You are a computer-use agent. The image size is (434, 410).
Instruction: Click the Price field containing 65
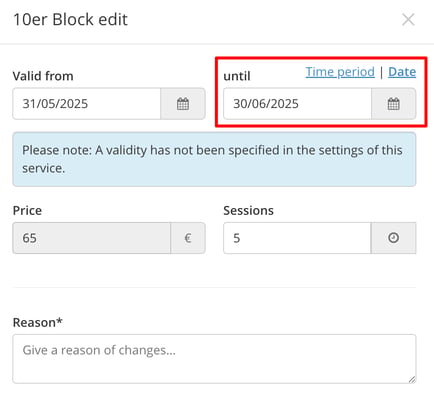tap(92, 238)
